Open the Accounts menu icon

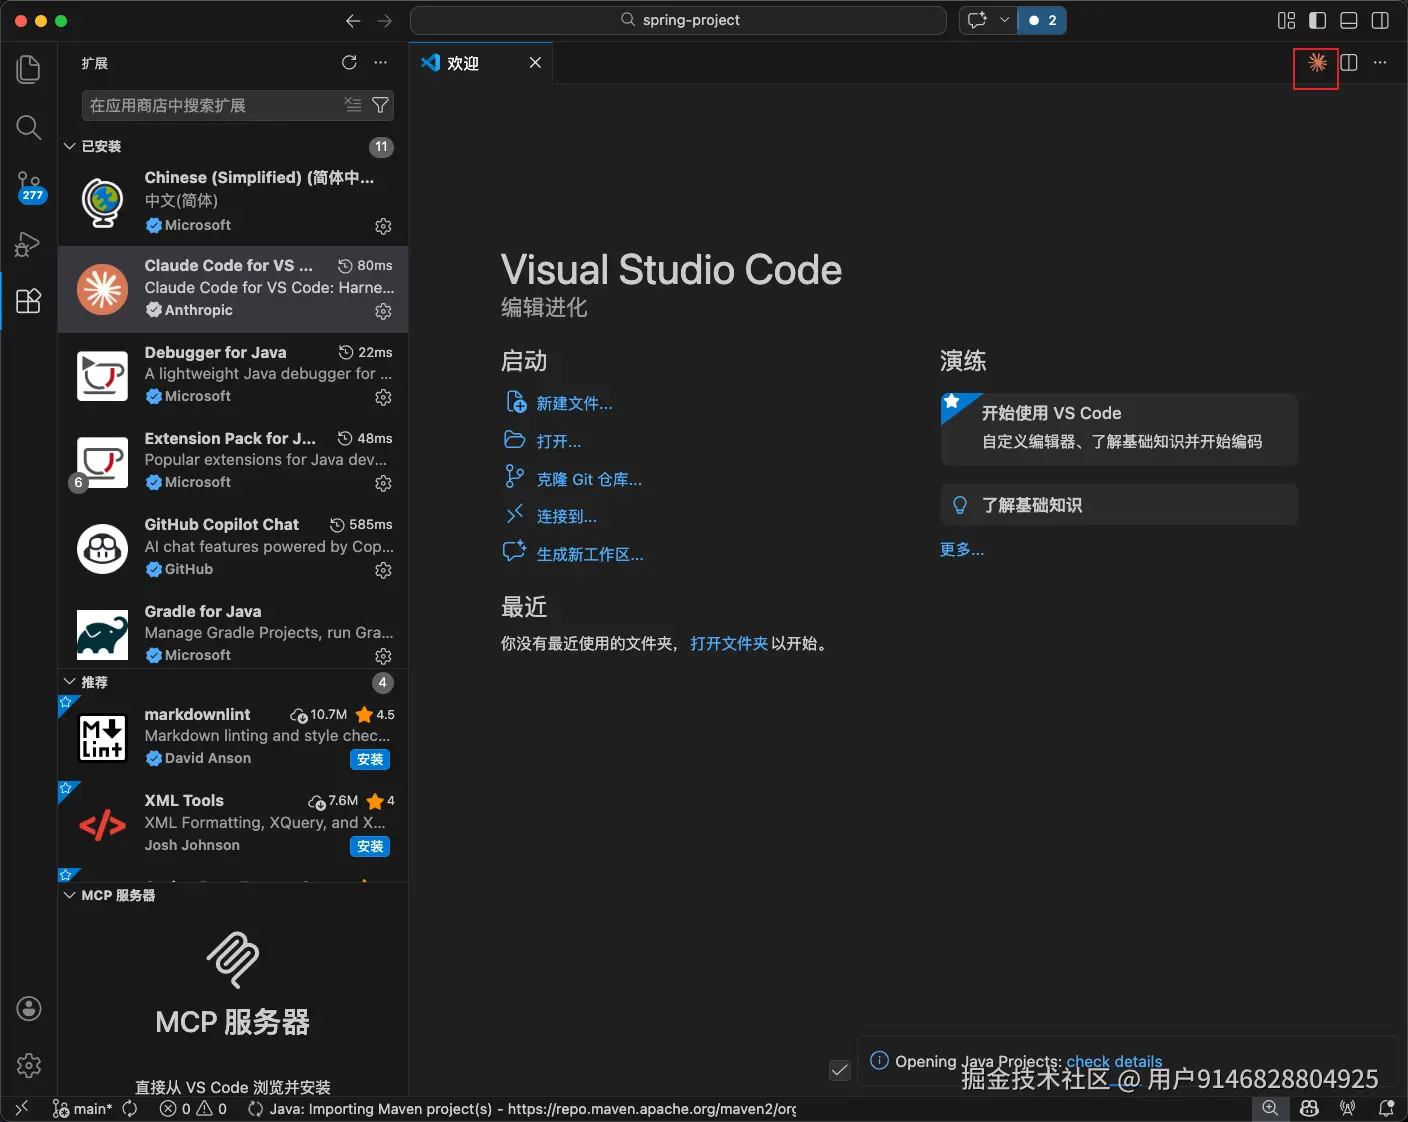tap(29, 1008)
